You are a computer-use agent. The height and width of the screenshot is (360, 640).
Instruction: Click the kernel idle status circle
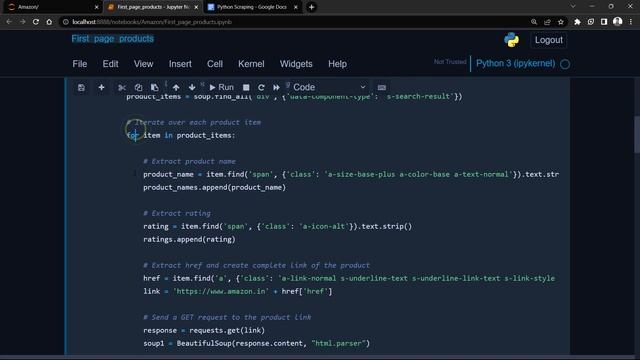(x=565, y=64)
